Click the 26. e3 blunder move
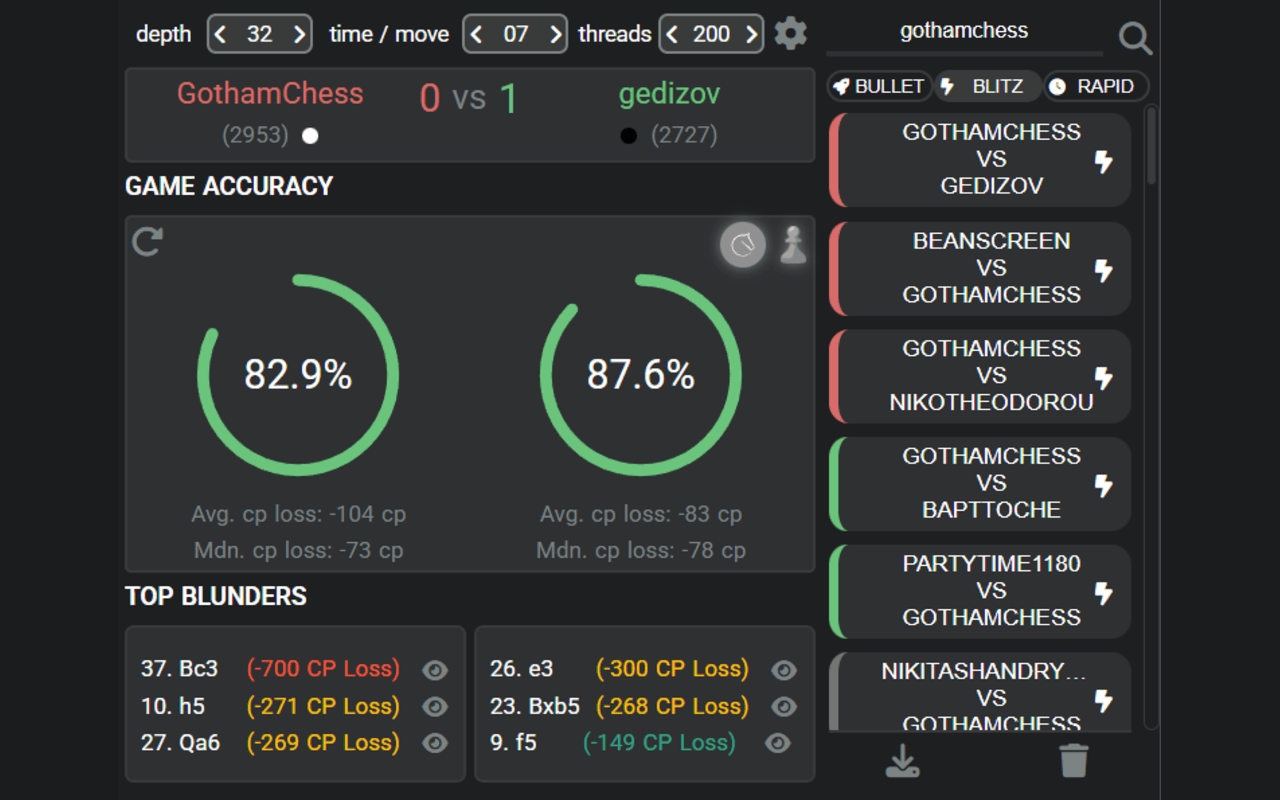This screenshot has width=1280, height=800. [x=521, y=669]
